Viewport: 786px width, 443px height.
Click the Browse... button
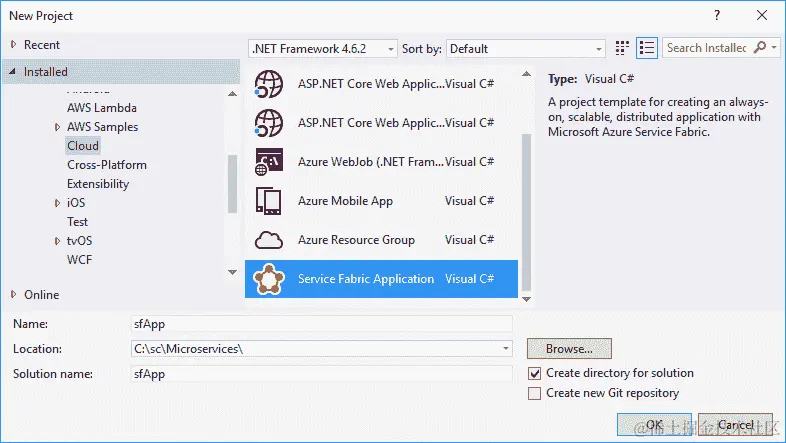(569, 349)
